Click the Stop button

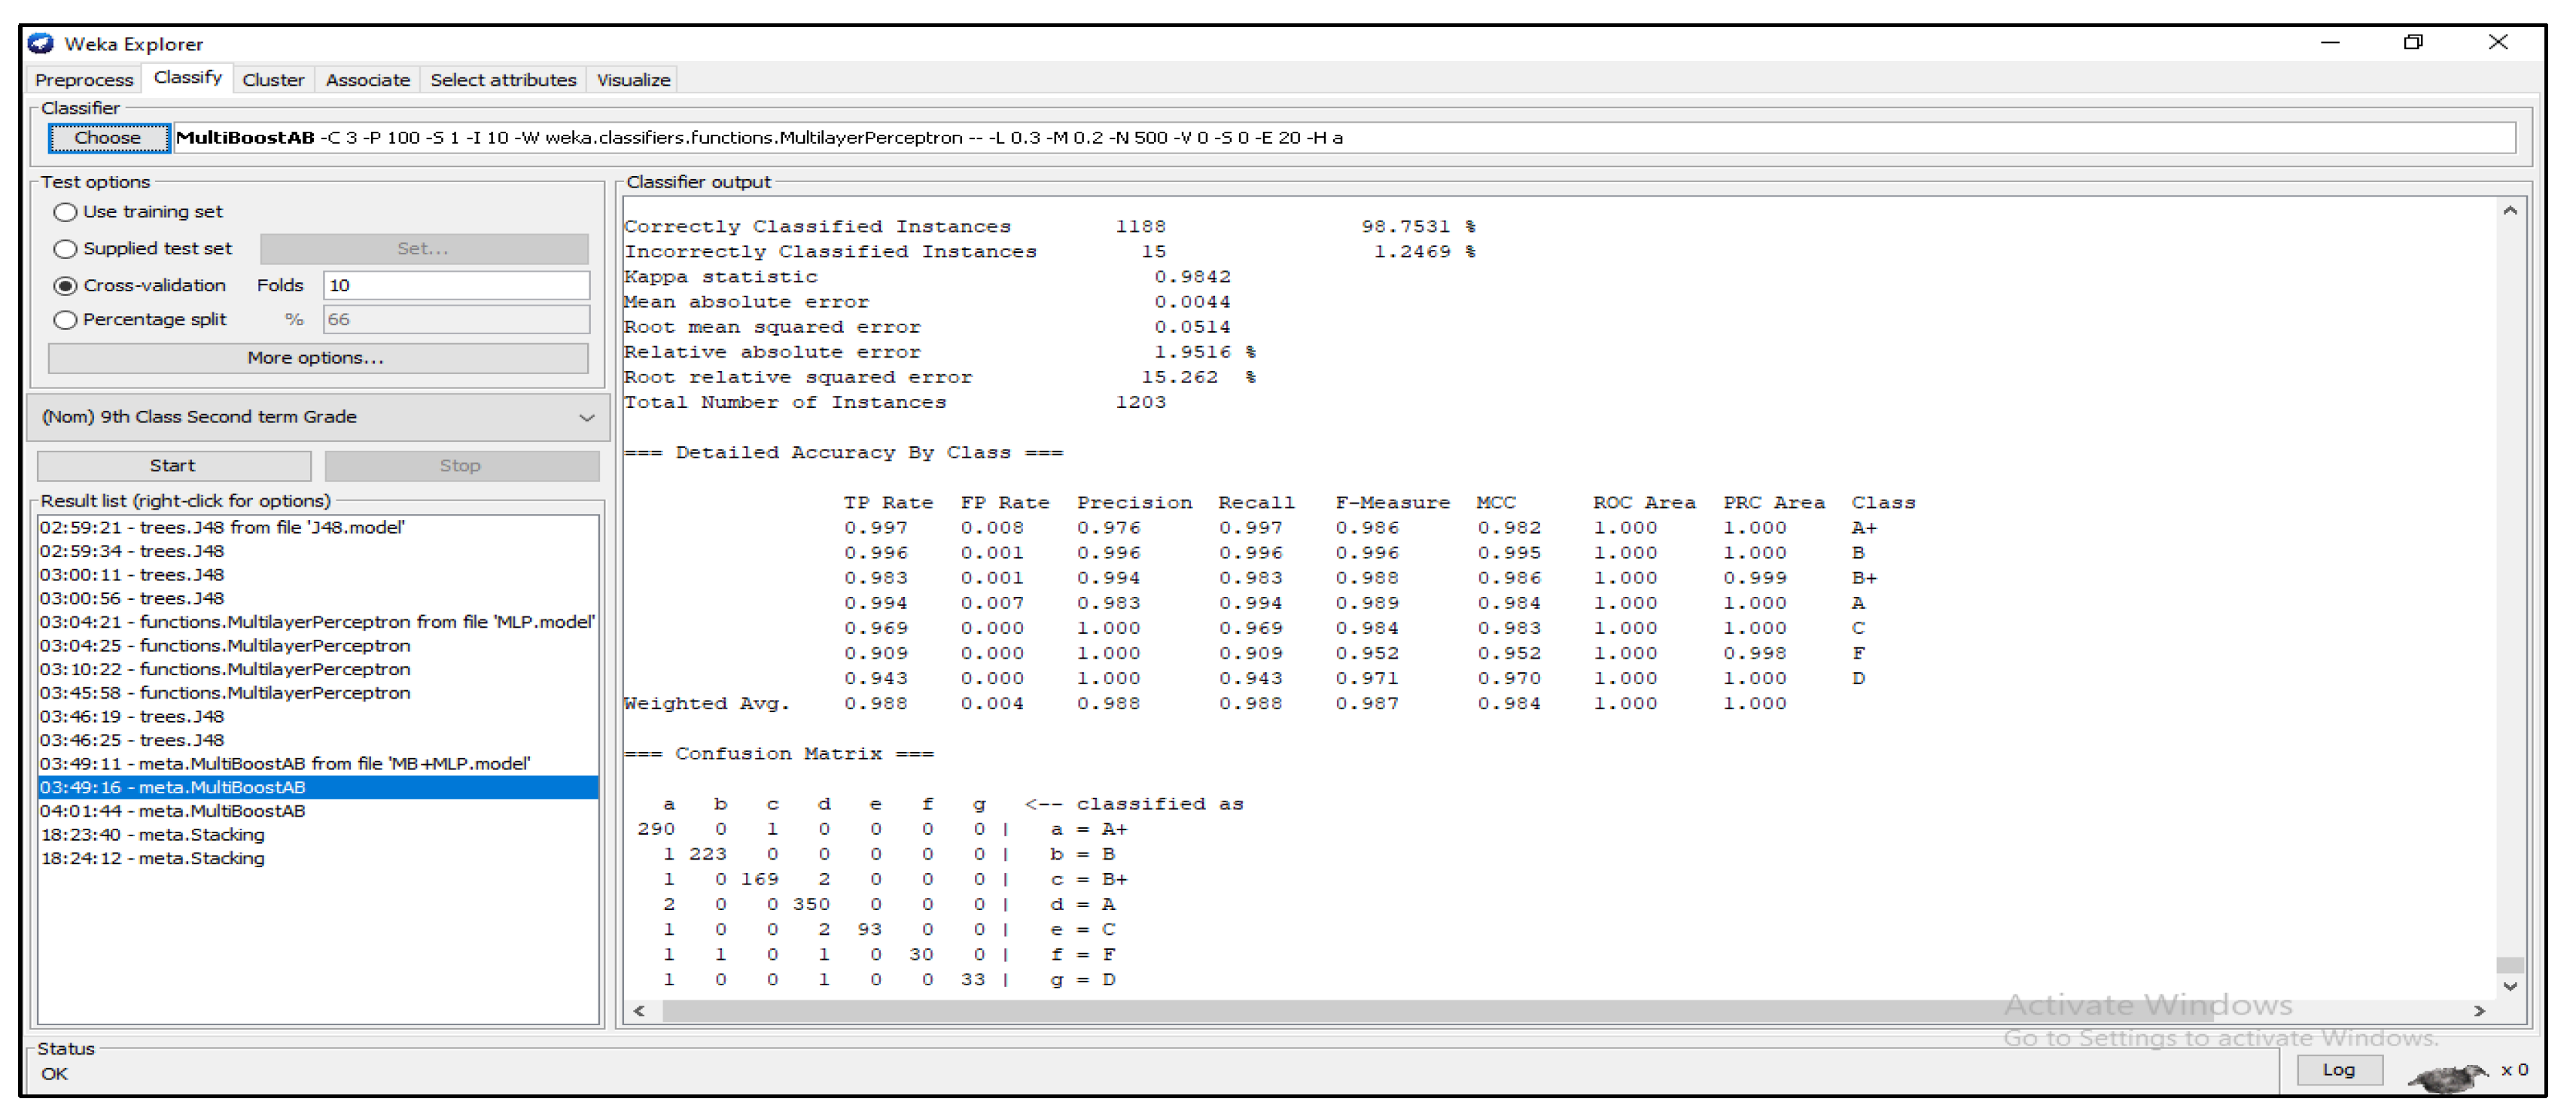461,466
